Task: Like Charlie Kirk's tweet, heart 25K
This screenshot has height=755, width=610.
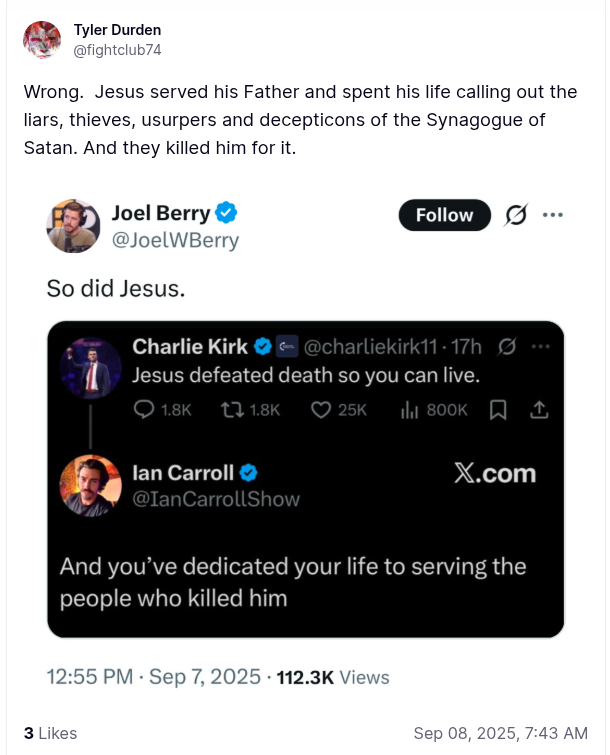Action: pos(321,410)
